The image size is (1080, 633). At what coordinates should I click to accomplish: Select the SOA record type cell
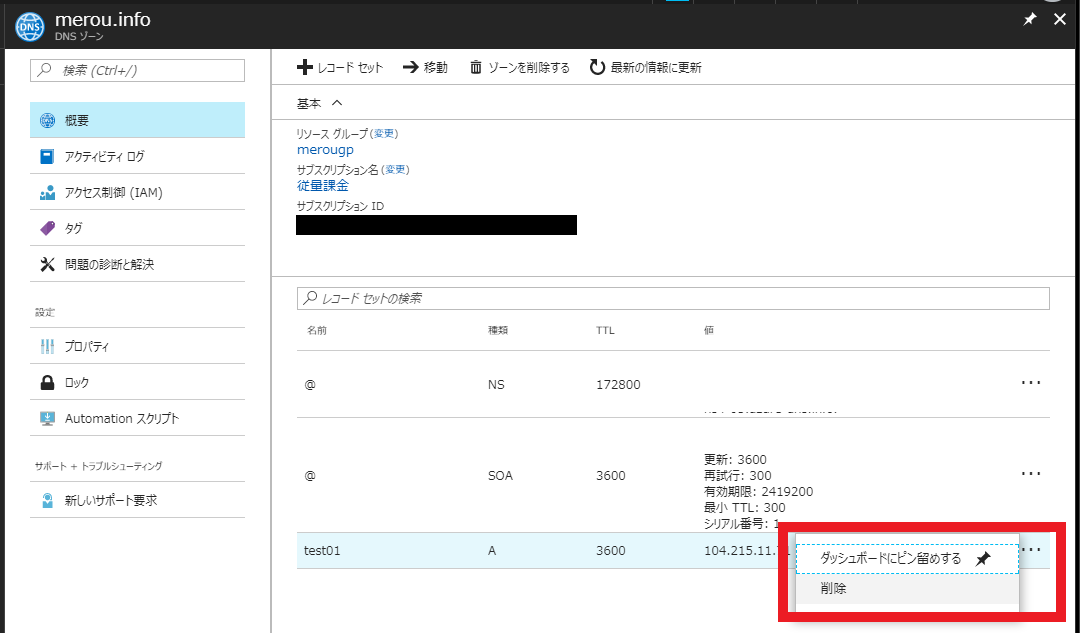pyautogui.click(x=500, y=475)
